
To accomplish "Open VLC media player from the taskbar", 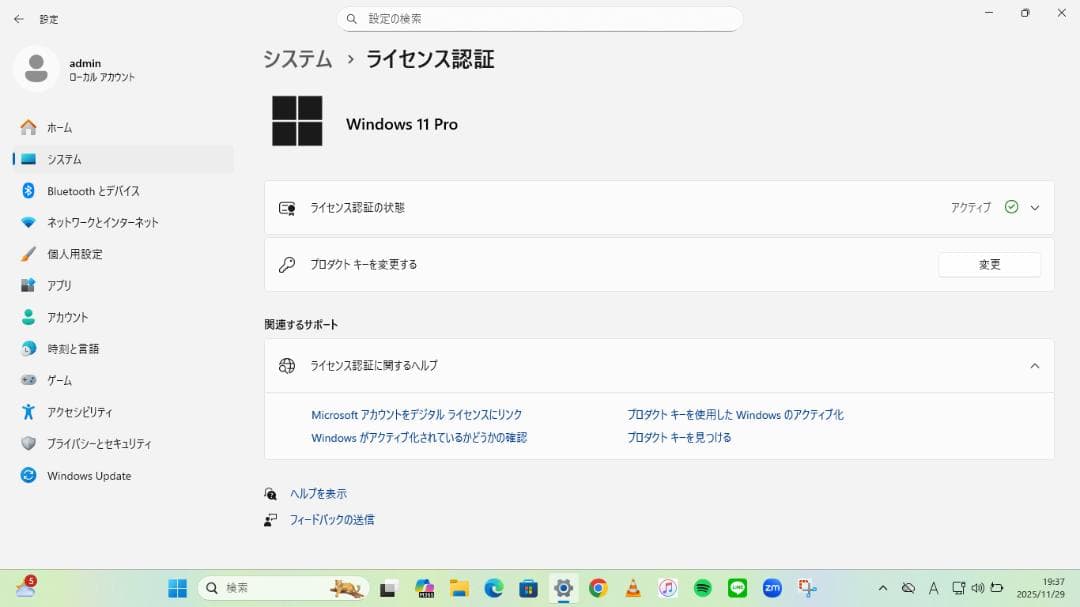I will click(x=633, y=588).
